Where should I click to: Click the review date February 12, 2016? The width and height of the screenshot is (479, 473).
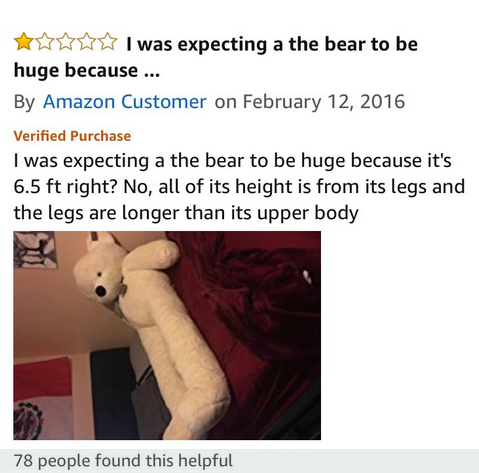(x=324, y=101)
